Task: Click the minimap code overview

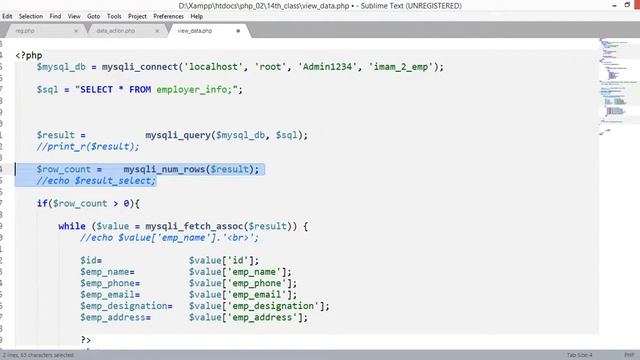Action: (618, 87)
